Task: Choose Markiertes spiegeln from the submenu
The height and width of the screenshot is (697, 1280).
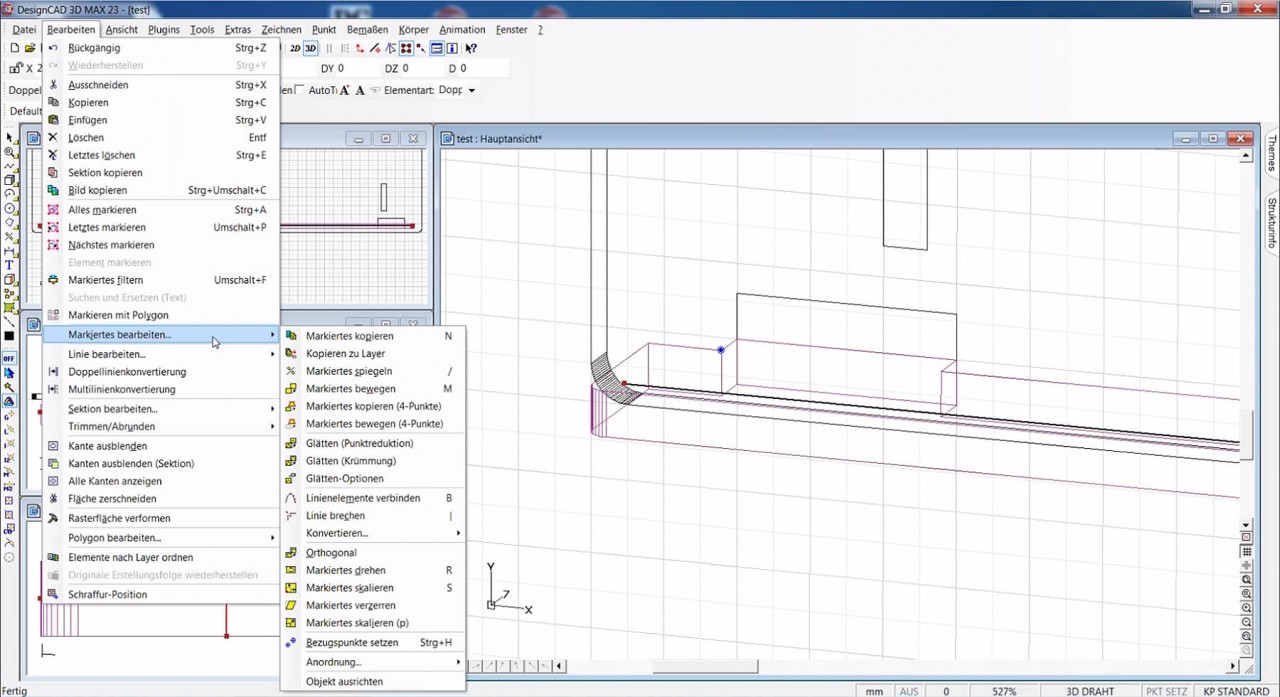Action: (349, 371)
